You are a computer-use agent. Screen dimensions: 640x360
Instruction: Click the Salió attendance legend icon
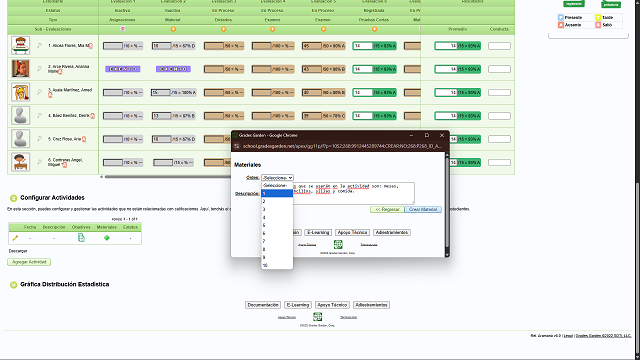point(598,25)
